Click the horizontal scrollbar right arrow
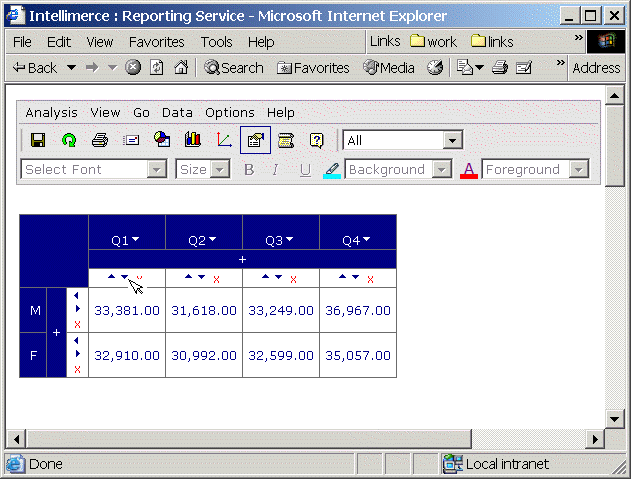This screenshot has height=479, width=631. [595, 439]
